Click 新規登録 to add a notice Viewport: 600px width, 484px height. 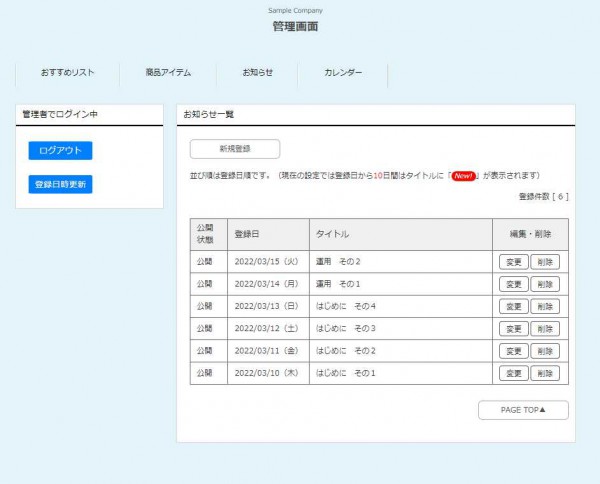tap(235, 149)
